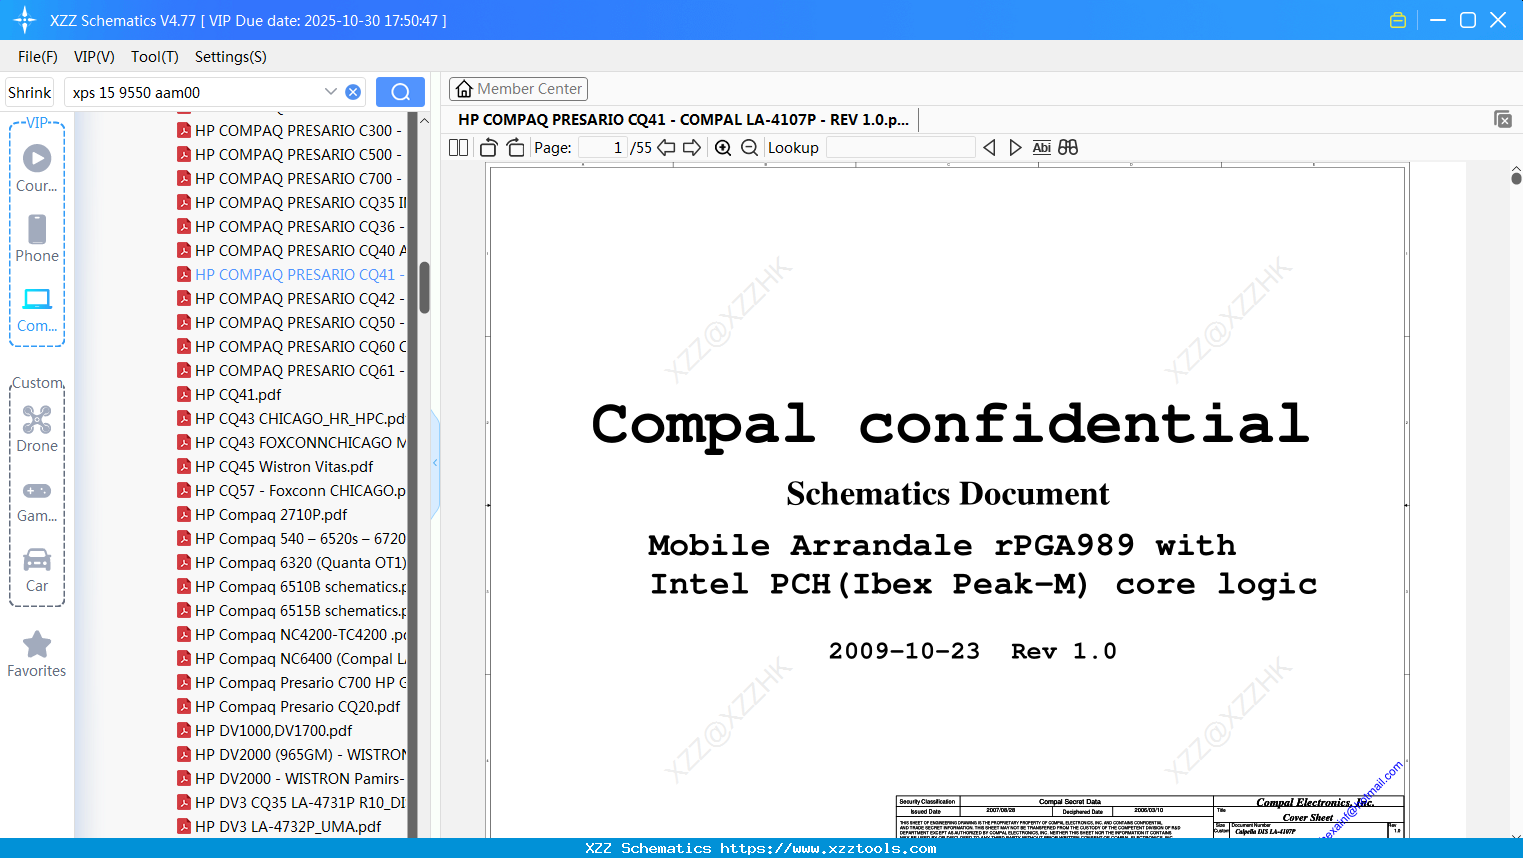The image size is (1523, 858).
Task: Open HP DV1000,DV1700.pdf
Action: [264, 730]
